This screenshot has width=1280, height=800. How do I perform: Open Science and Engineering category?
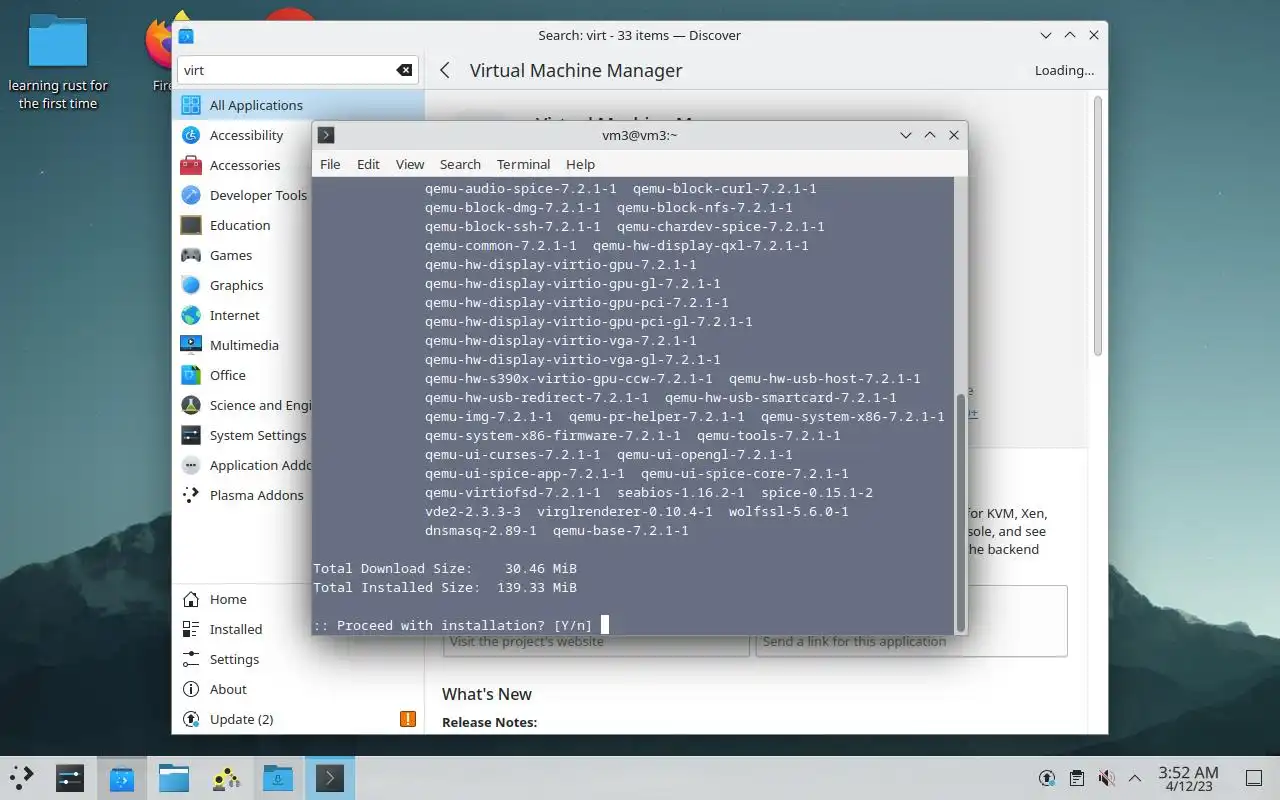(x=243, y=405)
